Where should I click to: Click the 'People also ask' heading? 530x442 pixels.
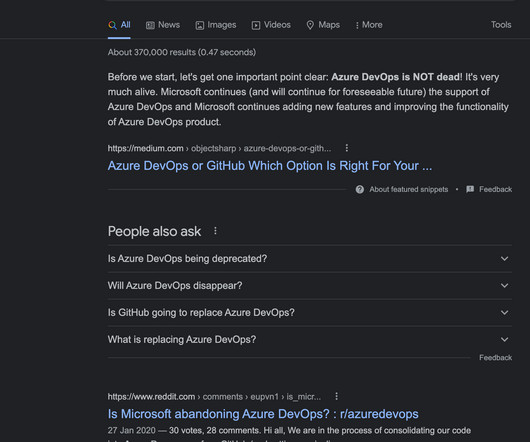point(154,231)
